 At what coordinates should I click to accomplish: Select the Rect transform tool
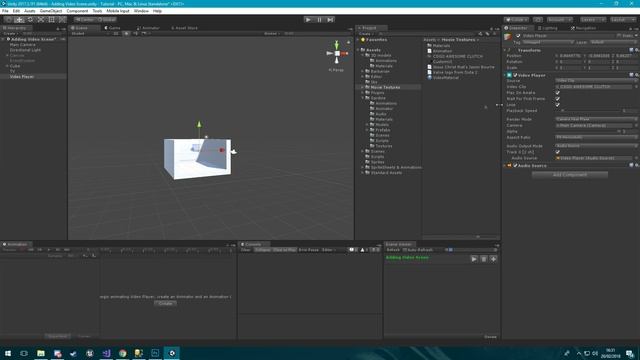[x=51, y=20]
